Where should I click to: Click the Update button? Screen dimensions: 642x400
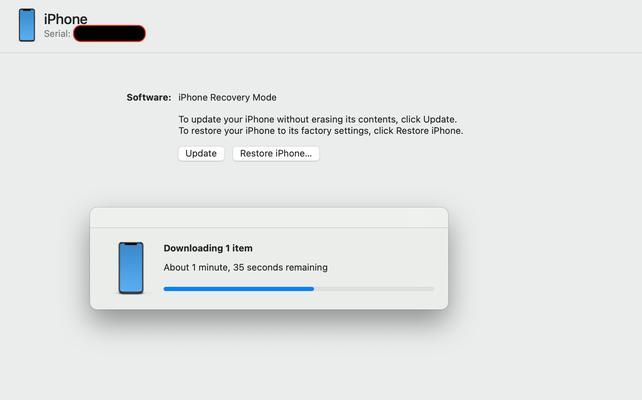click(201, 154)
